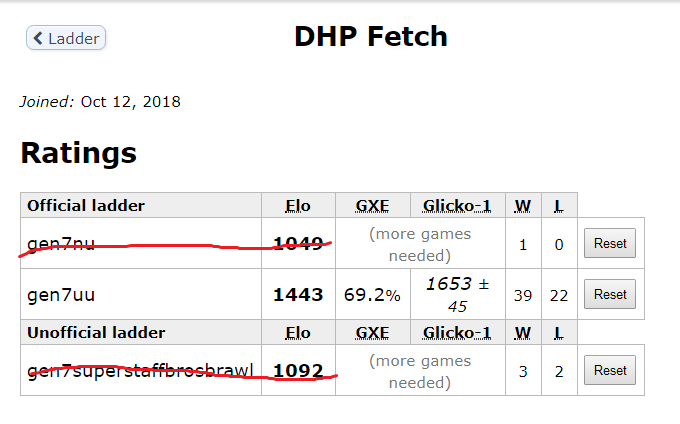The width and height of the screenshot is (680, 424).
Task: Reset the gen7superstaffbrosbrawl rating
Action: tap(610, 370)
